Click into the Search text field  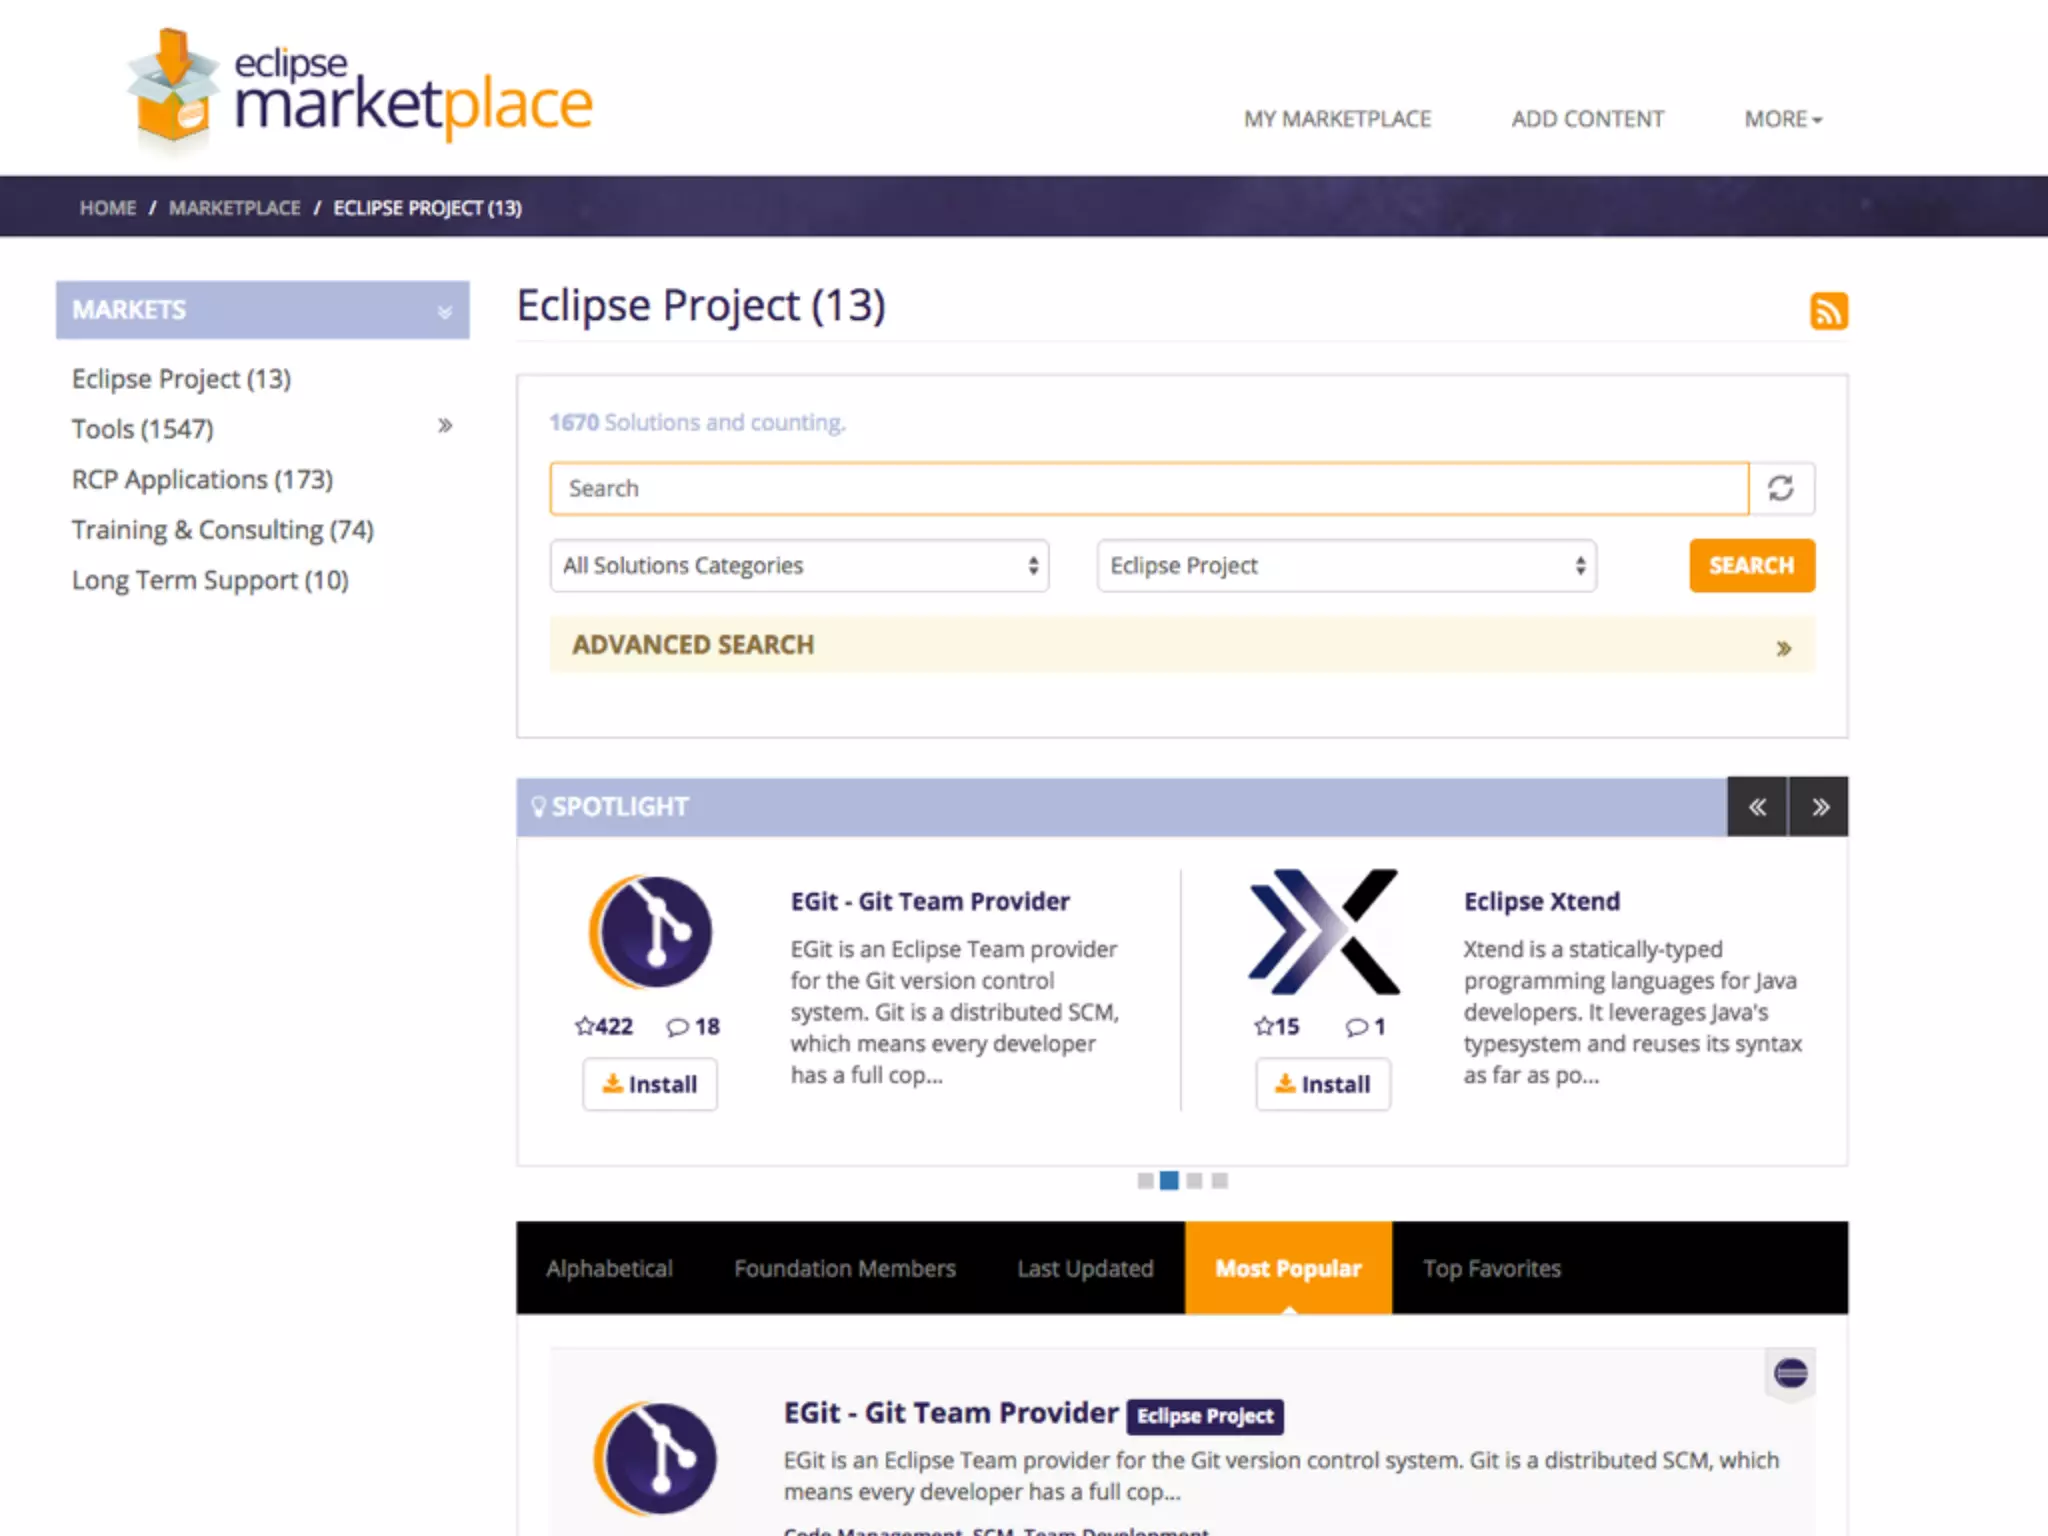point(1148,488)
